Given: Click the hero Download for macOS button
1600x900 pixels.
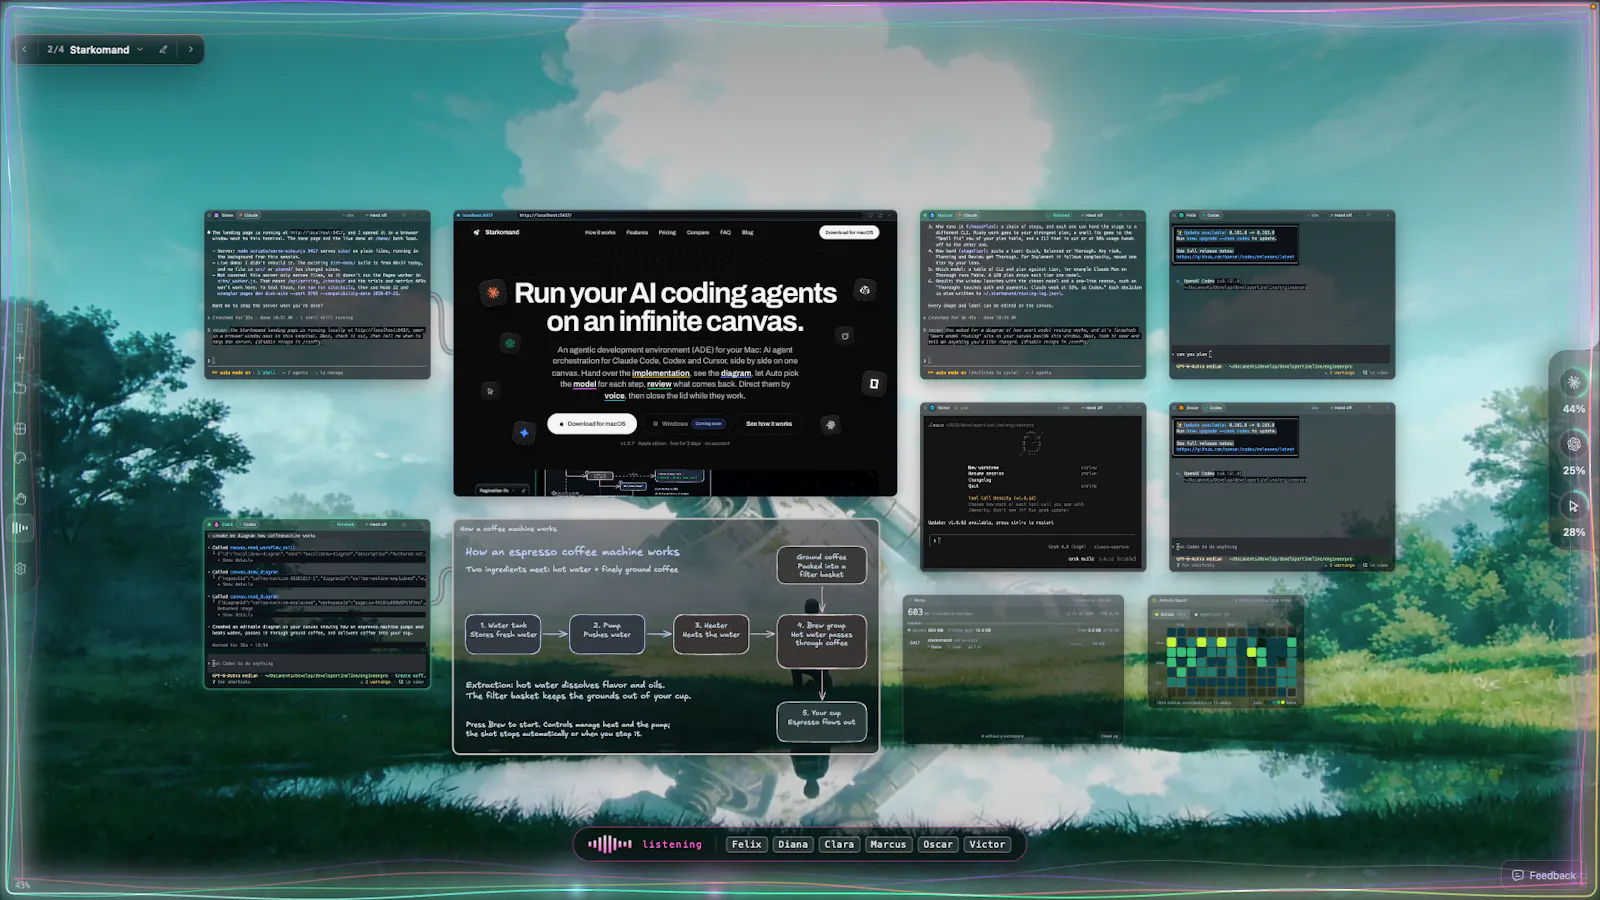Looking at the screenshot, I should 592,423.
